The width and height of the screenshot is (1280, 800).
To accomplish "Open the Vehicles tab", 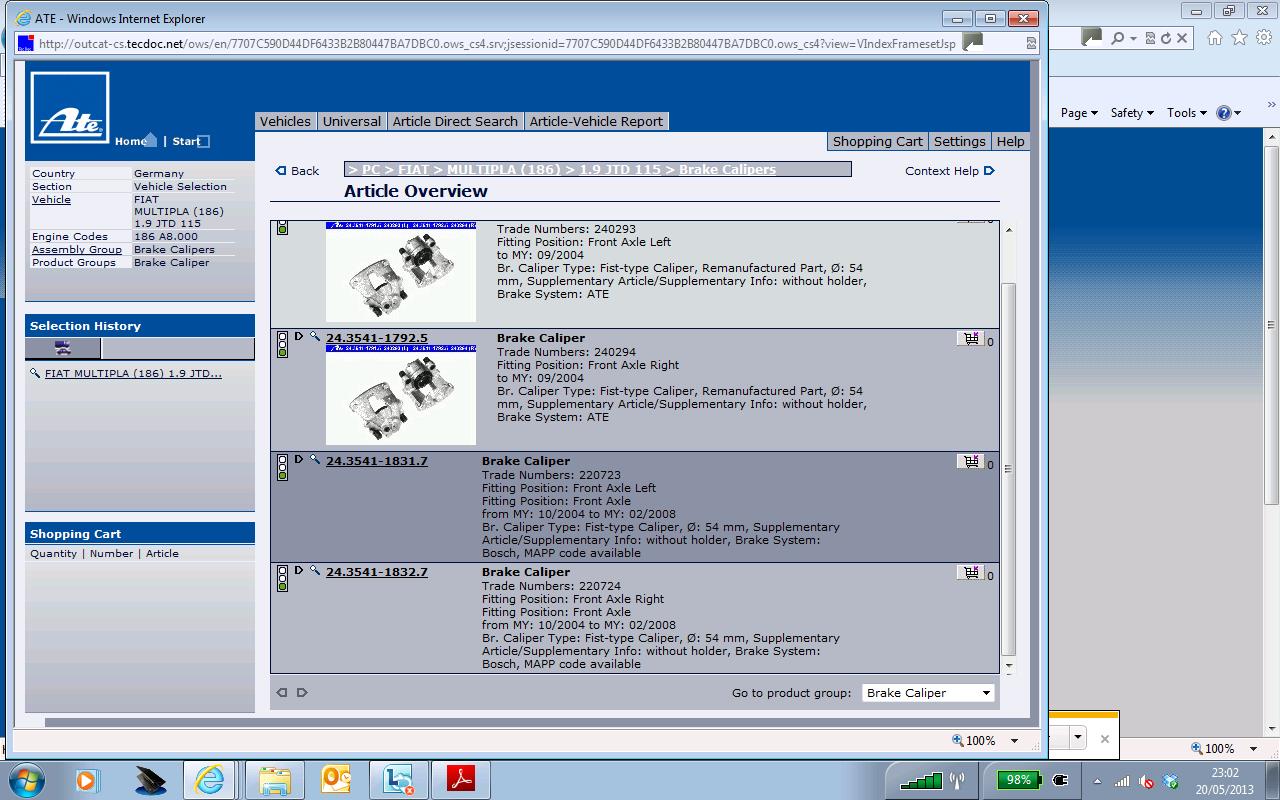I will [x=285, y=121].
